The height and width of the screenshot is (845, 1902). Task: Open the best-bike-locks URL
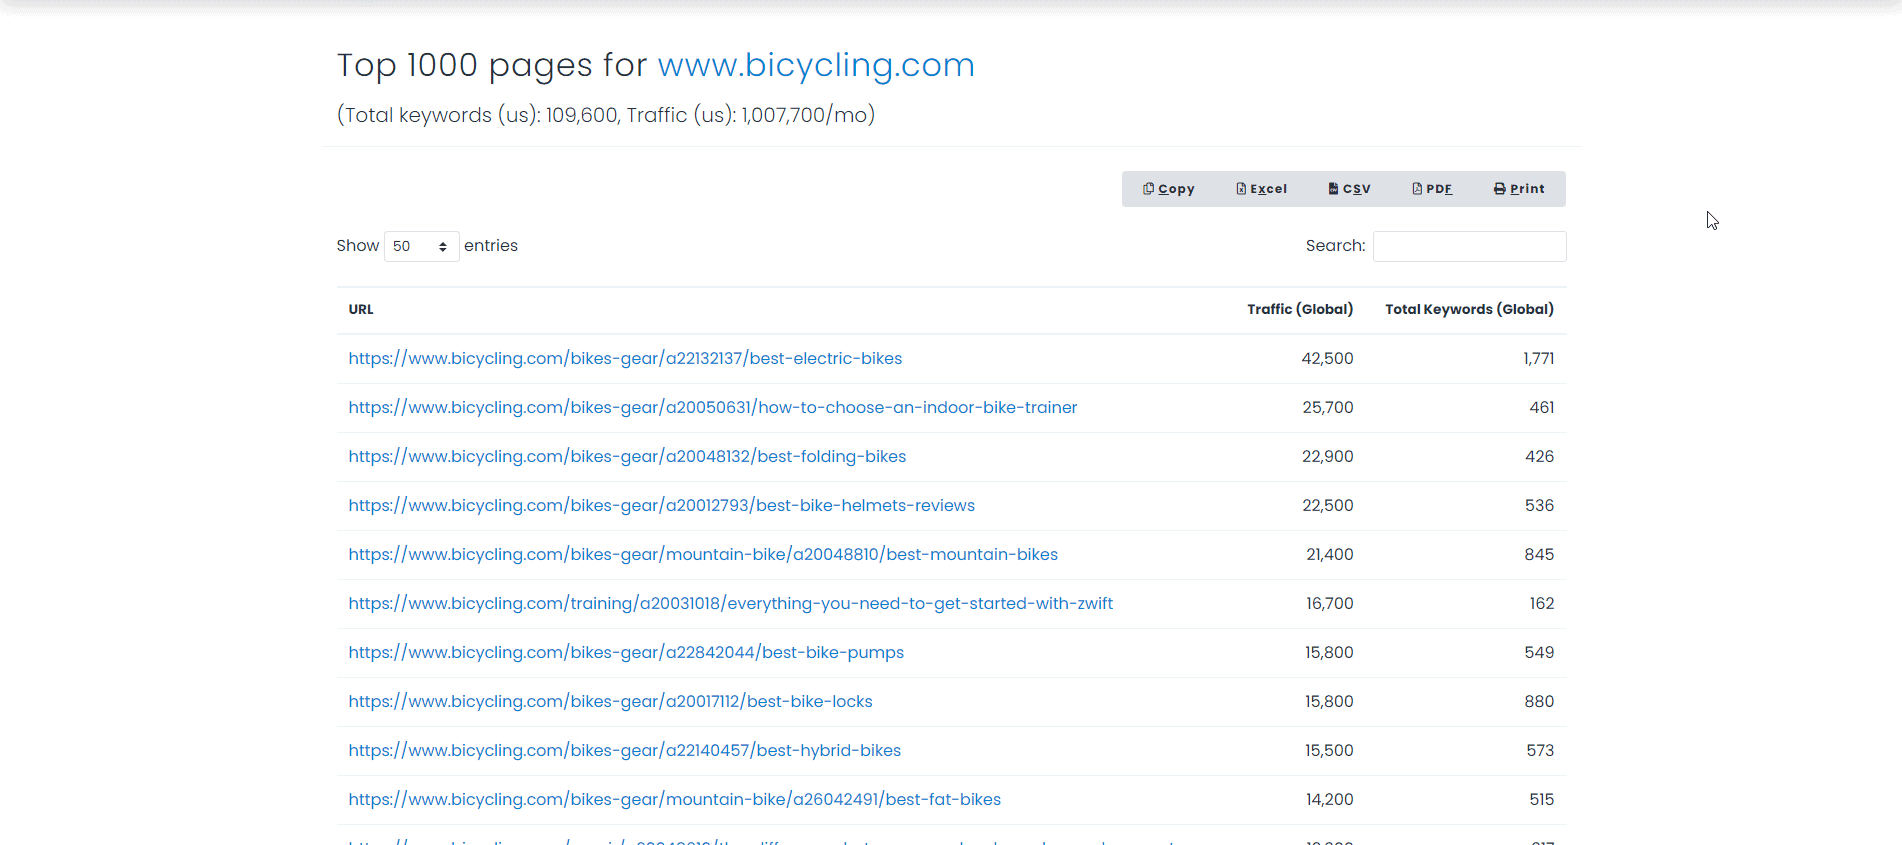(610, 702)
